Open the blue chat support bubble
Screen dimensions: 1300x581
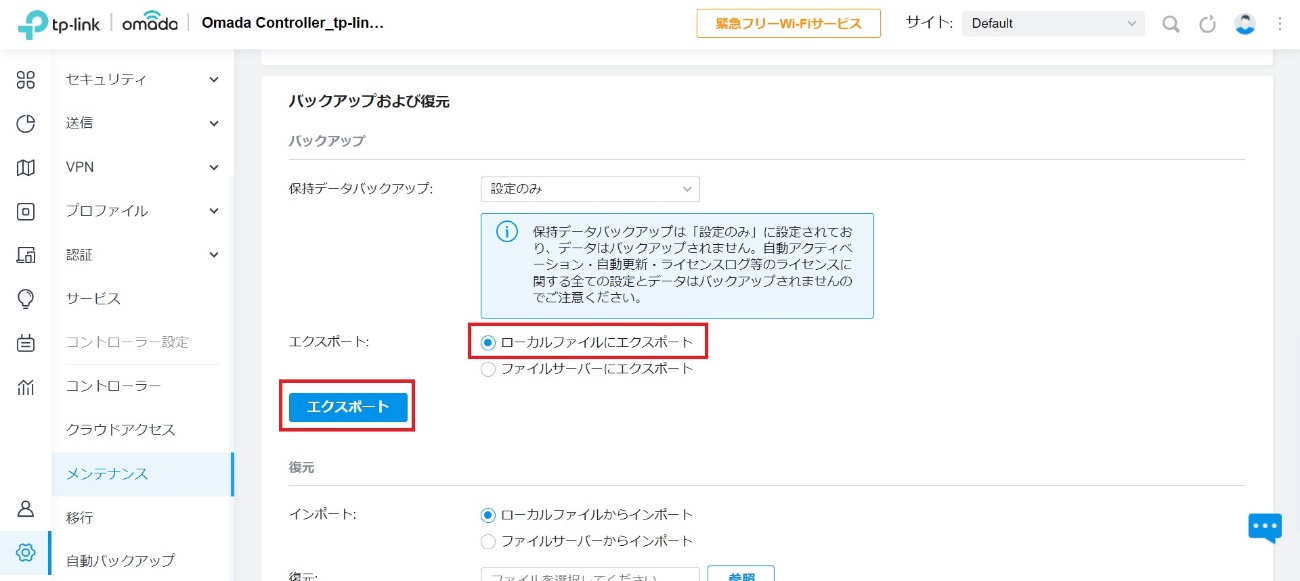pyautogui.click(x=1264, y=526)
